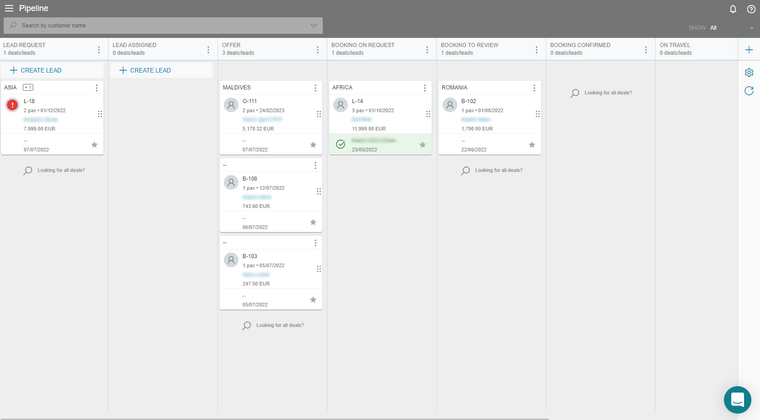Click the ON TRAVEL column header

(x=675, y=45)
